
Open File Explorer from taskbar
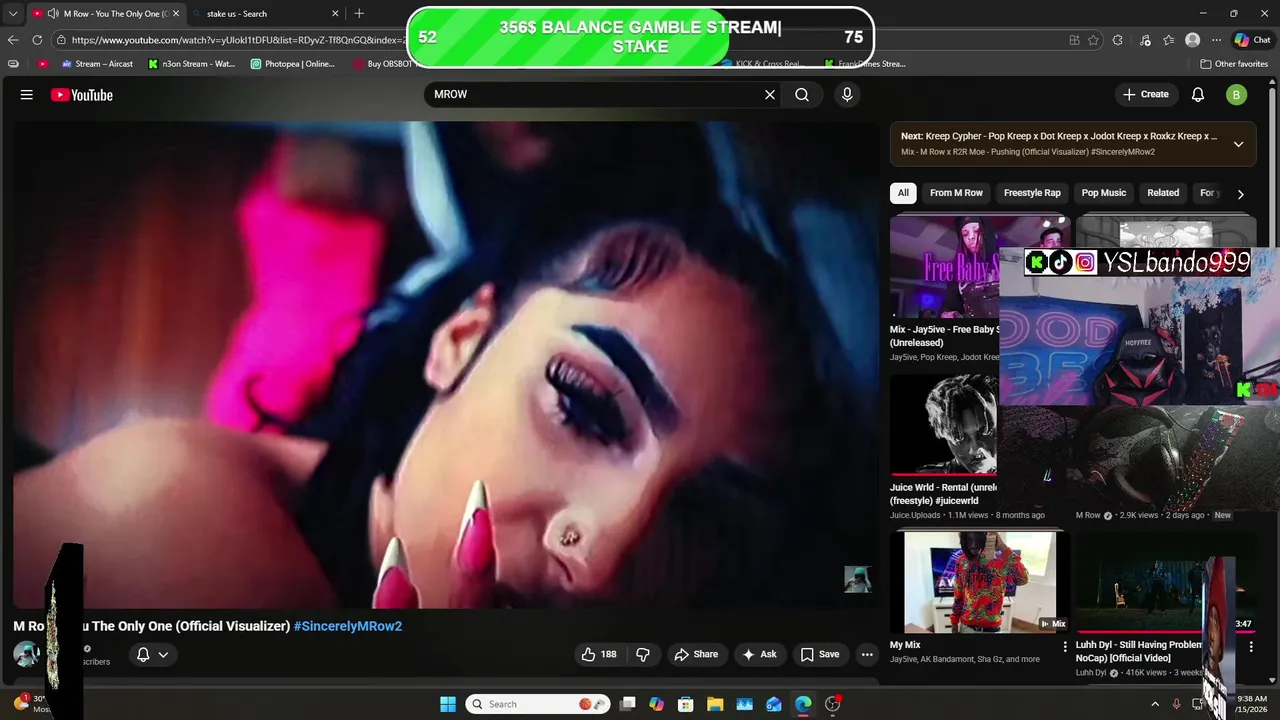tap(715, 704)
